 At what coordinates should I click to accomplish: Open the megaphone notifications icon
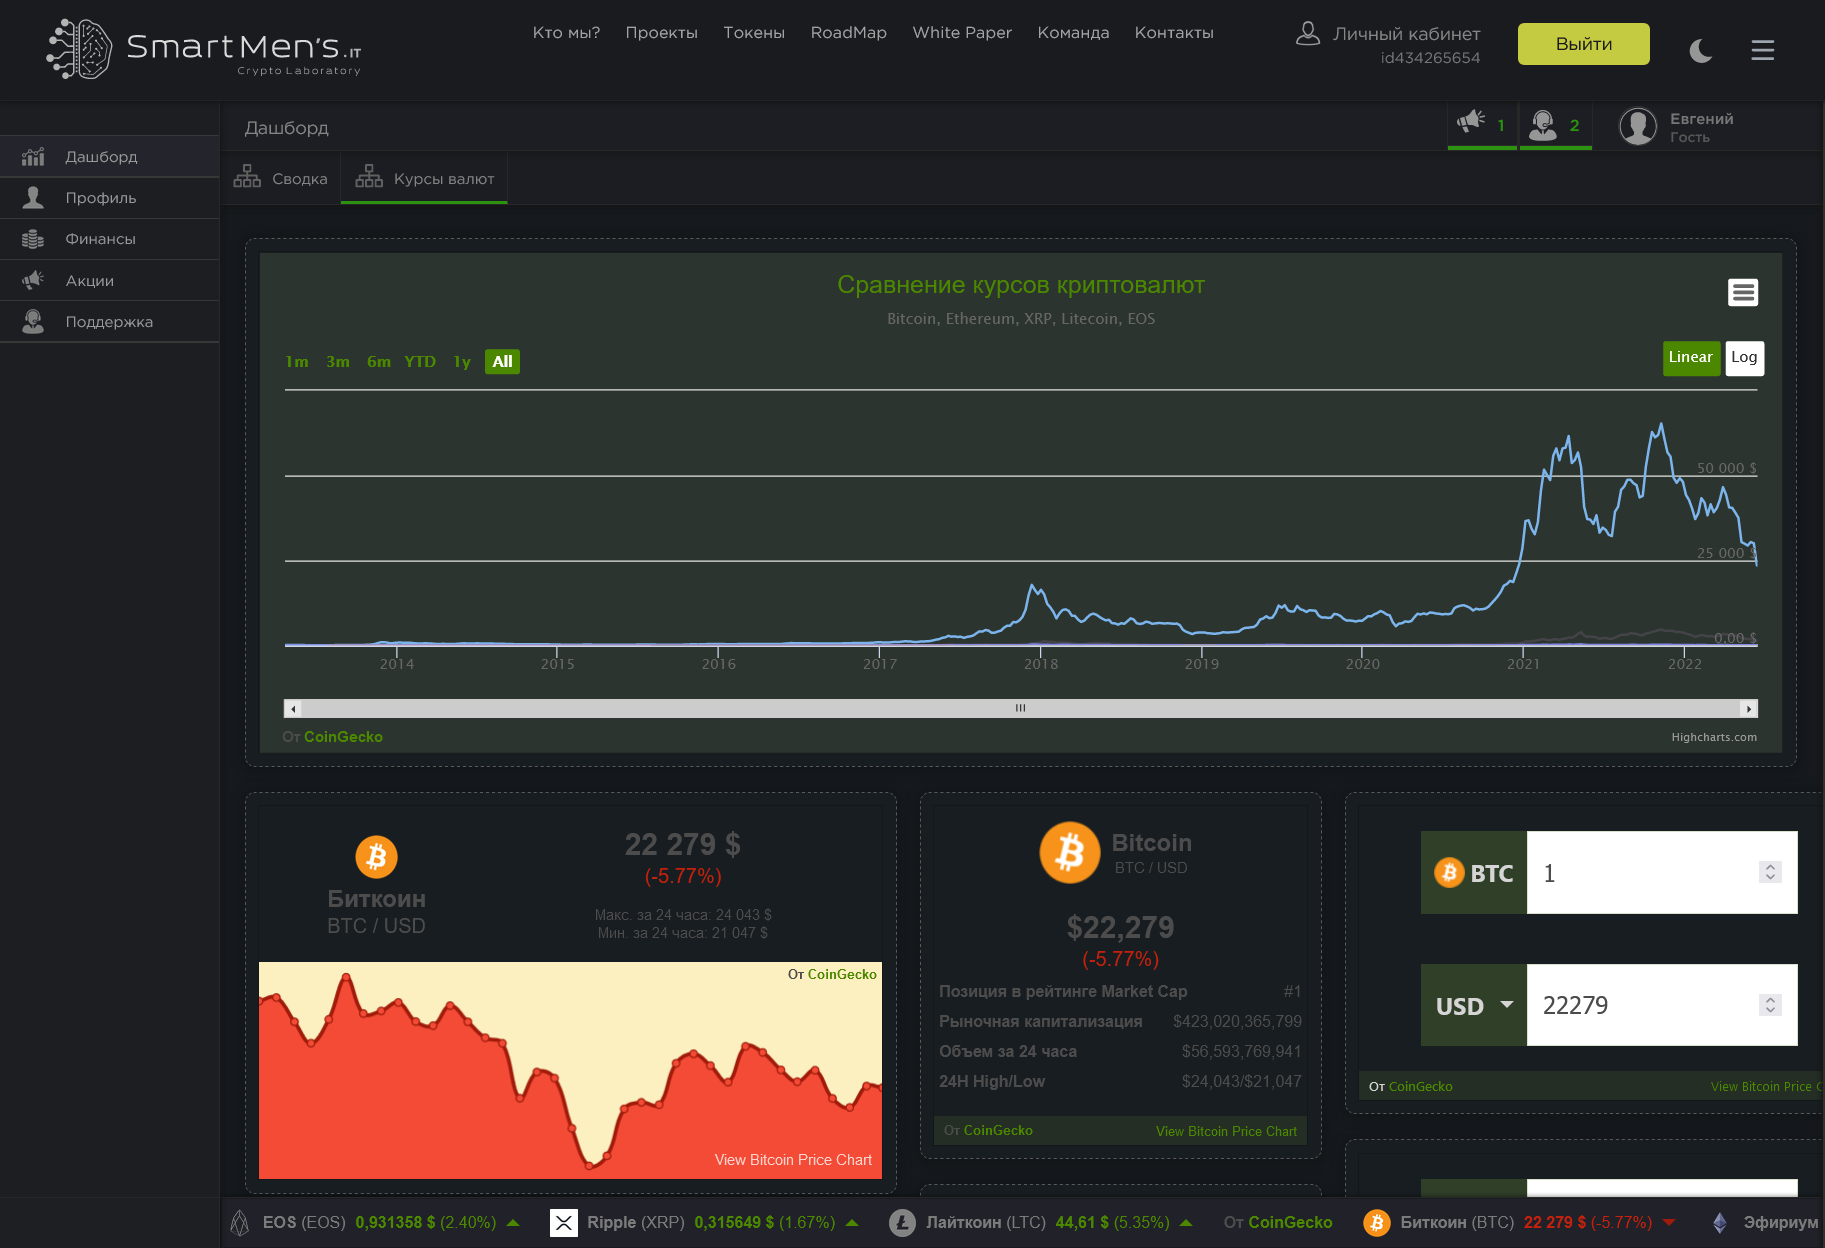click(x=1471, y=122)
